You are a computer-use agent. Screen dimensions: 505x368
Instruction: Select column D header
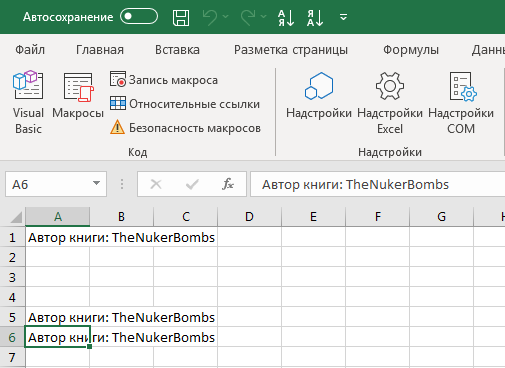[249, 217]
